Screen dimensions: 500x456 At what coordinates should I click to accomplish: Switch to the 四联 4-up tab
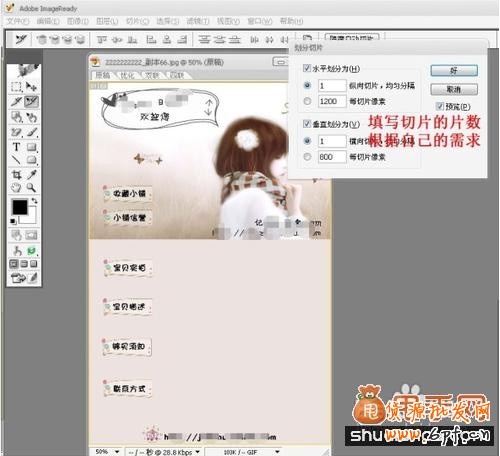click(177, 75)
